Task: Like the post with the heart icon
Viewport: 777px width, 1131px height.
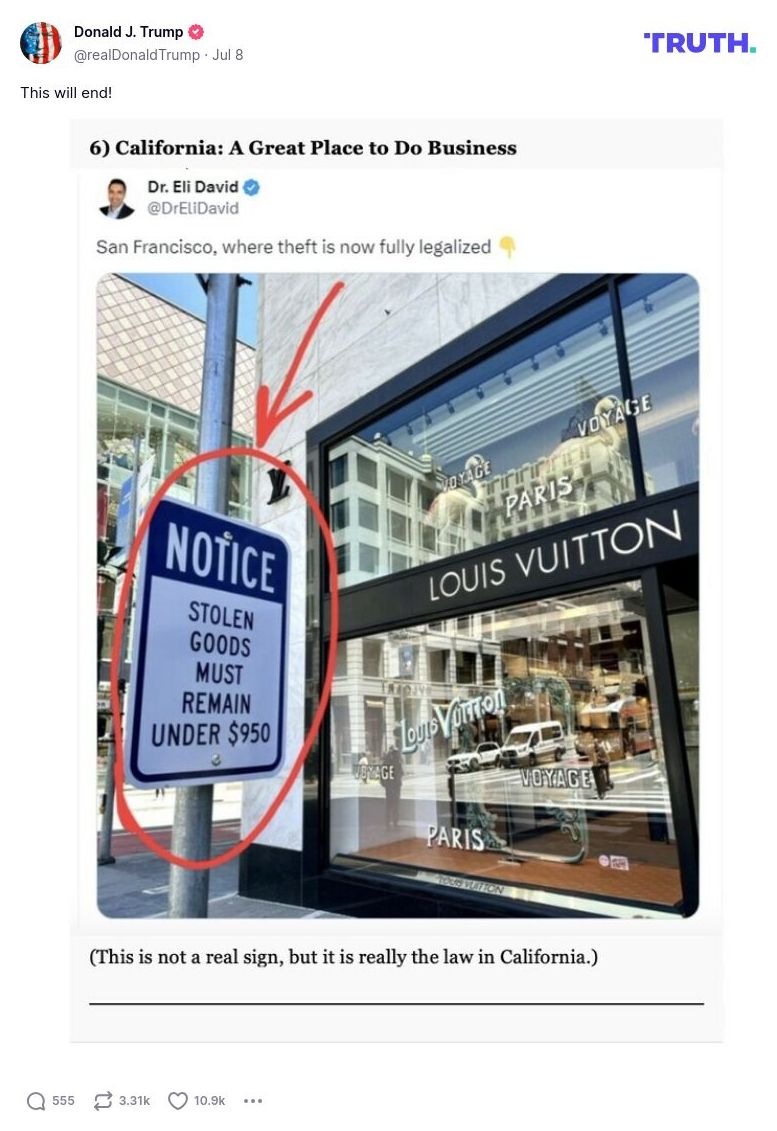Action: tap(177, 1101)
